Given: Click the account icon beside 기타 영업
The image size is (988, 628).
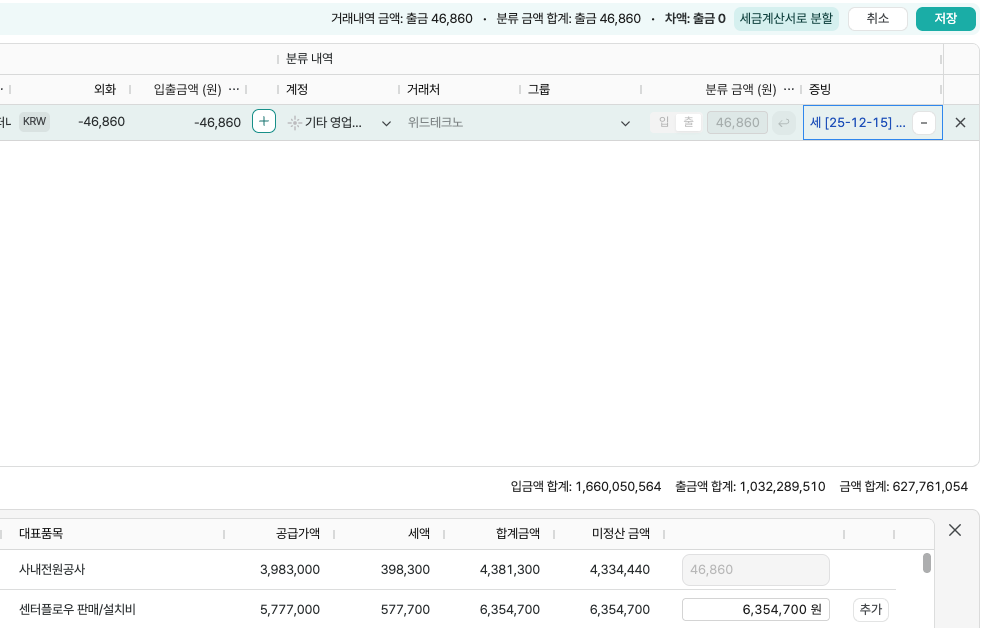Looking at the screenshot, I should [294, 123].
